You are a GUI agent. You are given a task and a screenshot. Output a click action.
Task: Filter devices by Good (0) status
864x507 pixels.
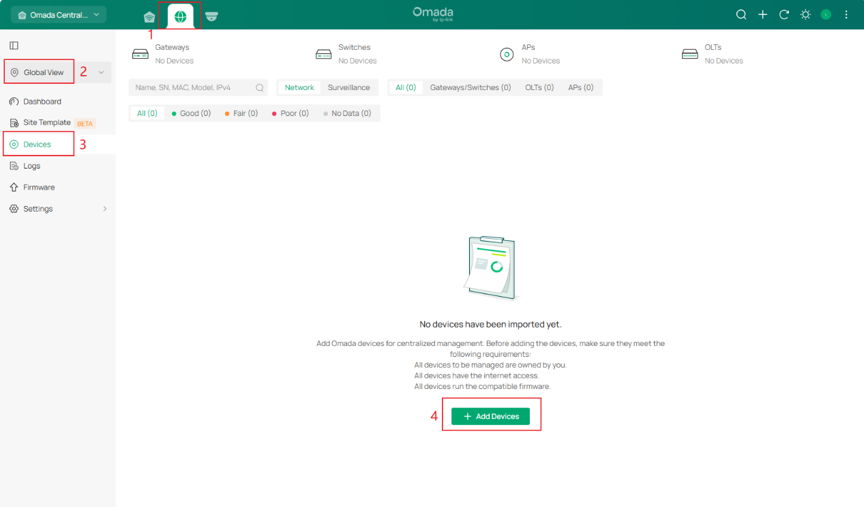[x=191, y=113]
